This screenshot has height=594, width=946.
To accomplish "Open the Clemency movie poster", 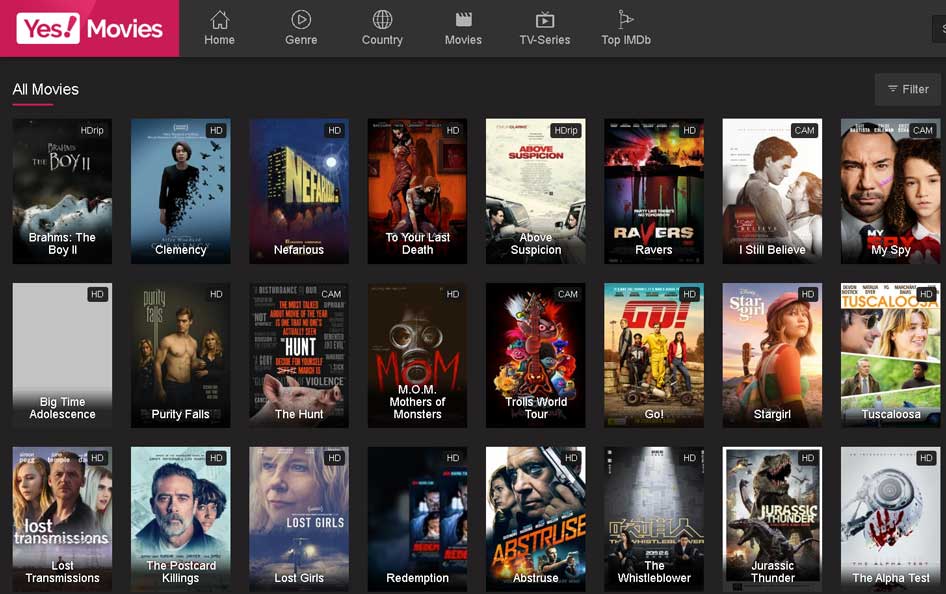I will click(180, 191).
